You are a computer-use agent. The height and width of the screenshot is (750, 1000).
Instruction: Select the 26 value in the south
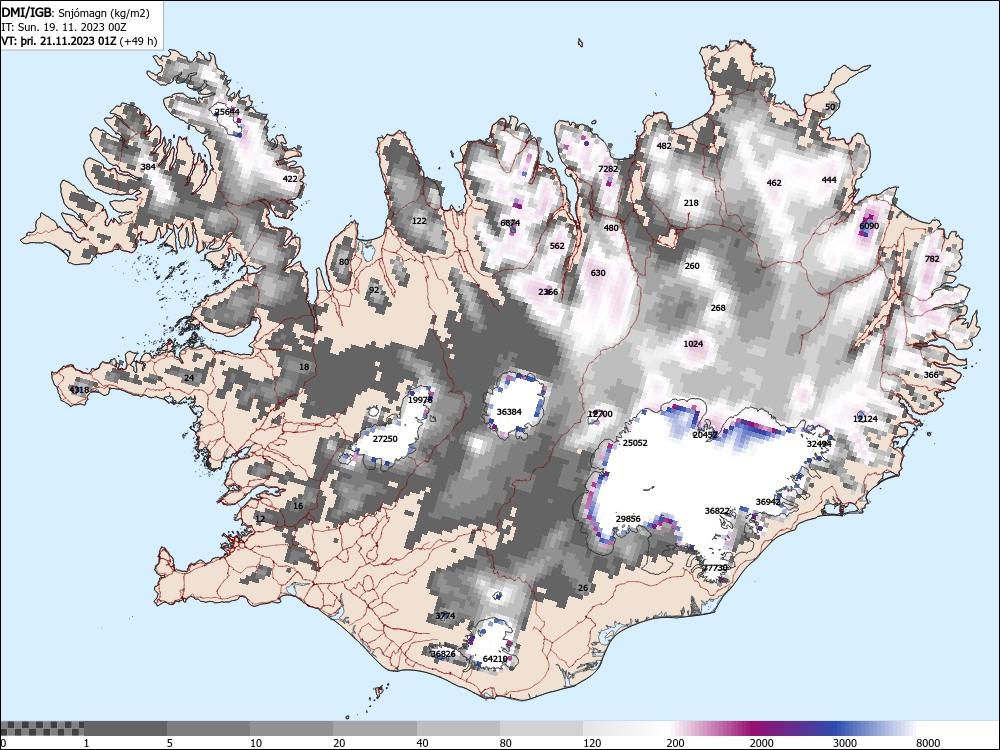point(583,588)
